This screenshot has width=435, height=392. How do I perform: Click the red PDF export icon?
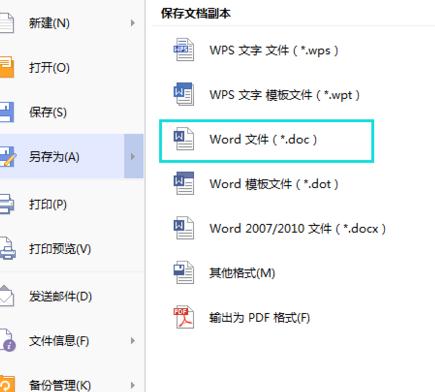pos(184,317)
